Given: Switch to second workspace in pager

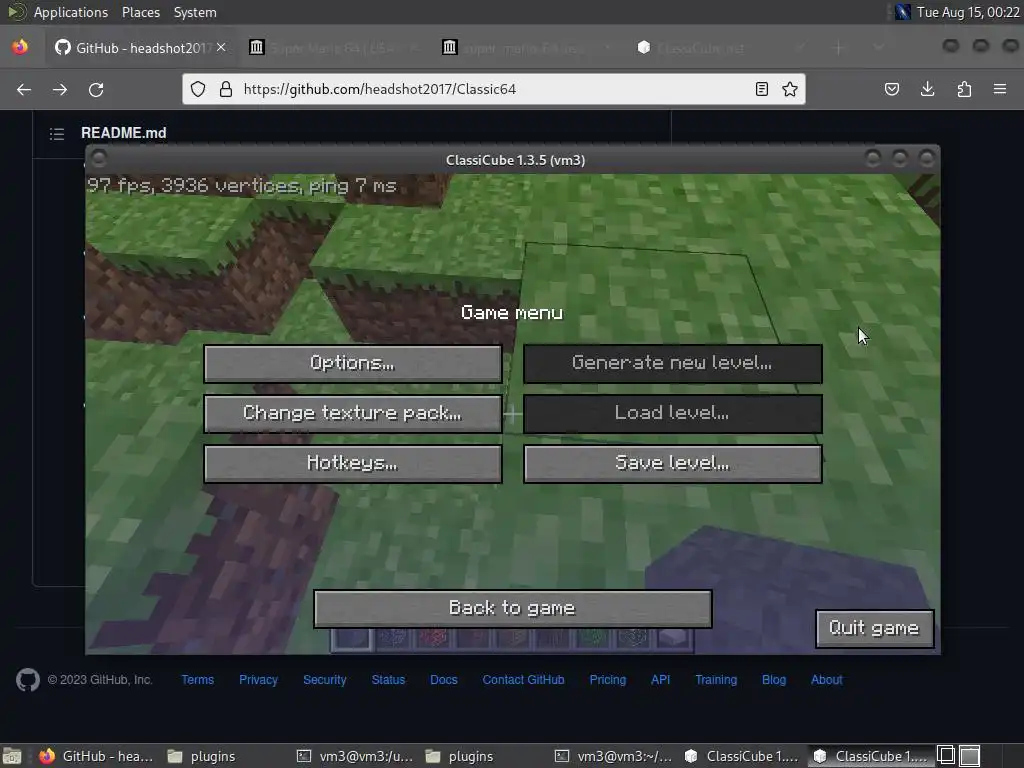Looking at the screenshot, I should point(970,756).
